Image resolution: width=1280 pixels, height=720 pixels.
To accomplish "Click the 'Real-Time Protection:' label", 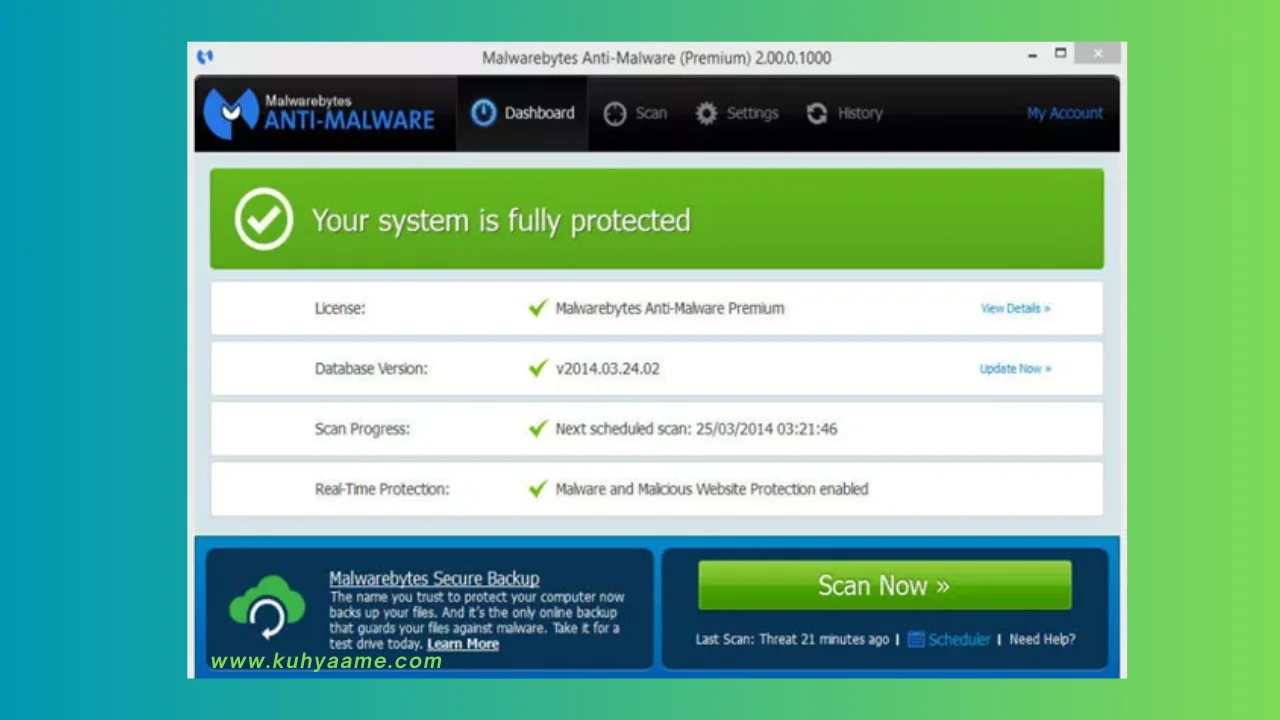I will (382, 488).
